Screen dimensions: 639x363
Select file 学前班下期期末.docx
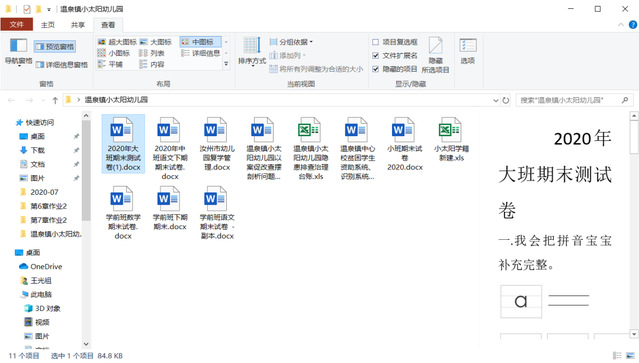[170, 208]
